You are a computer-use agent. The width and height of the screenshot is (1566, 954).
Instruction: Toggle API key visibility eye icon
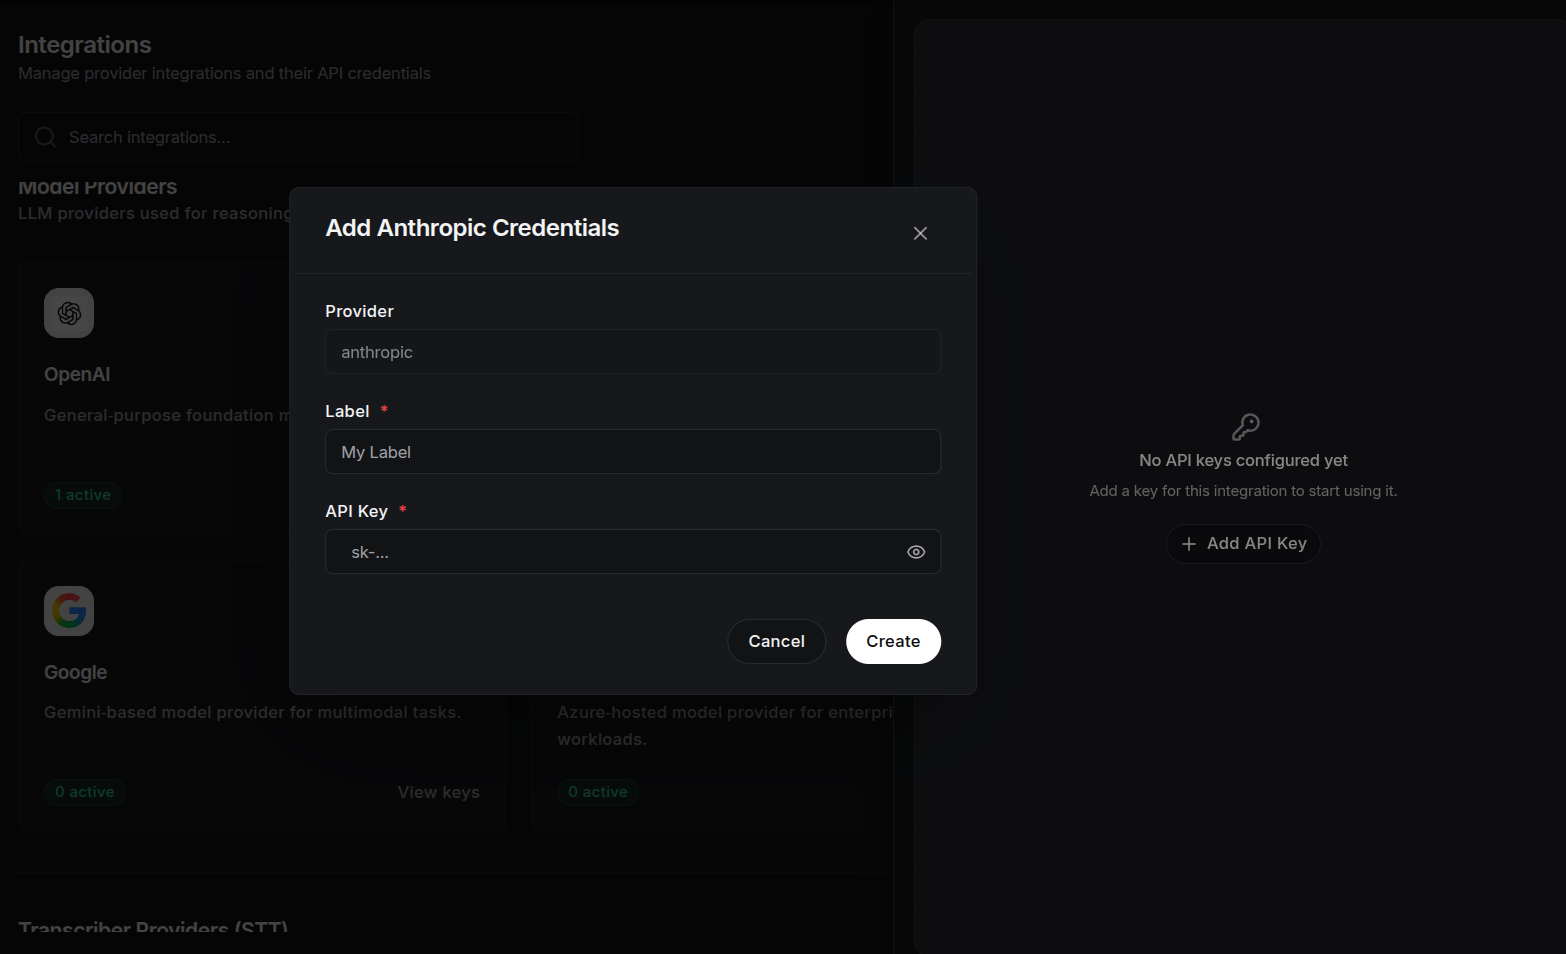(x=916, y=552)
